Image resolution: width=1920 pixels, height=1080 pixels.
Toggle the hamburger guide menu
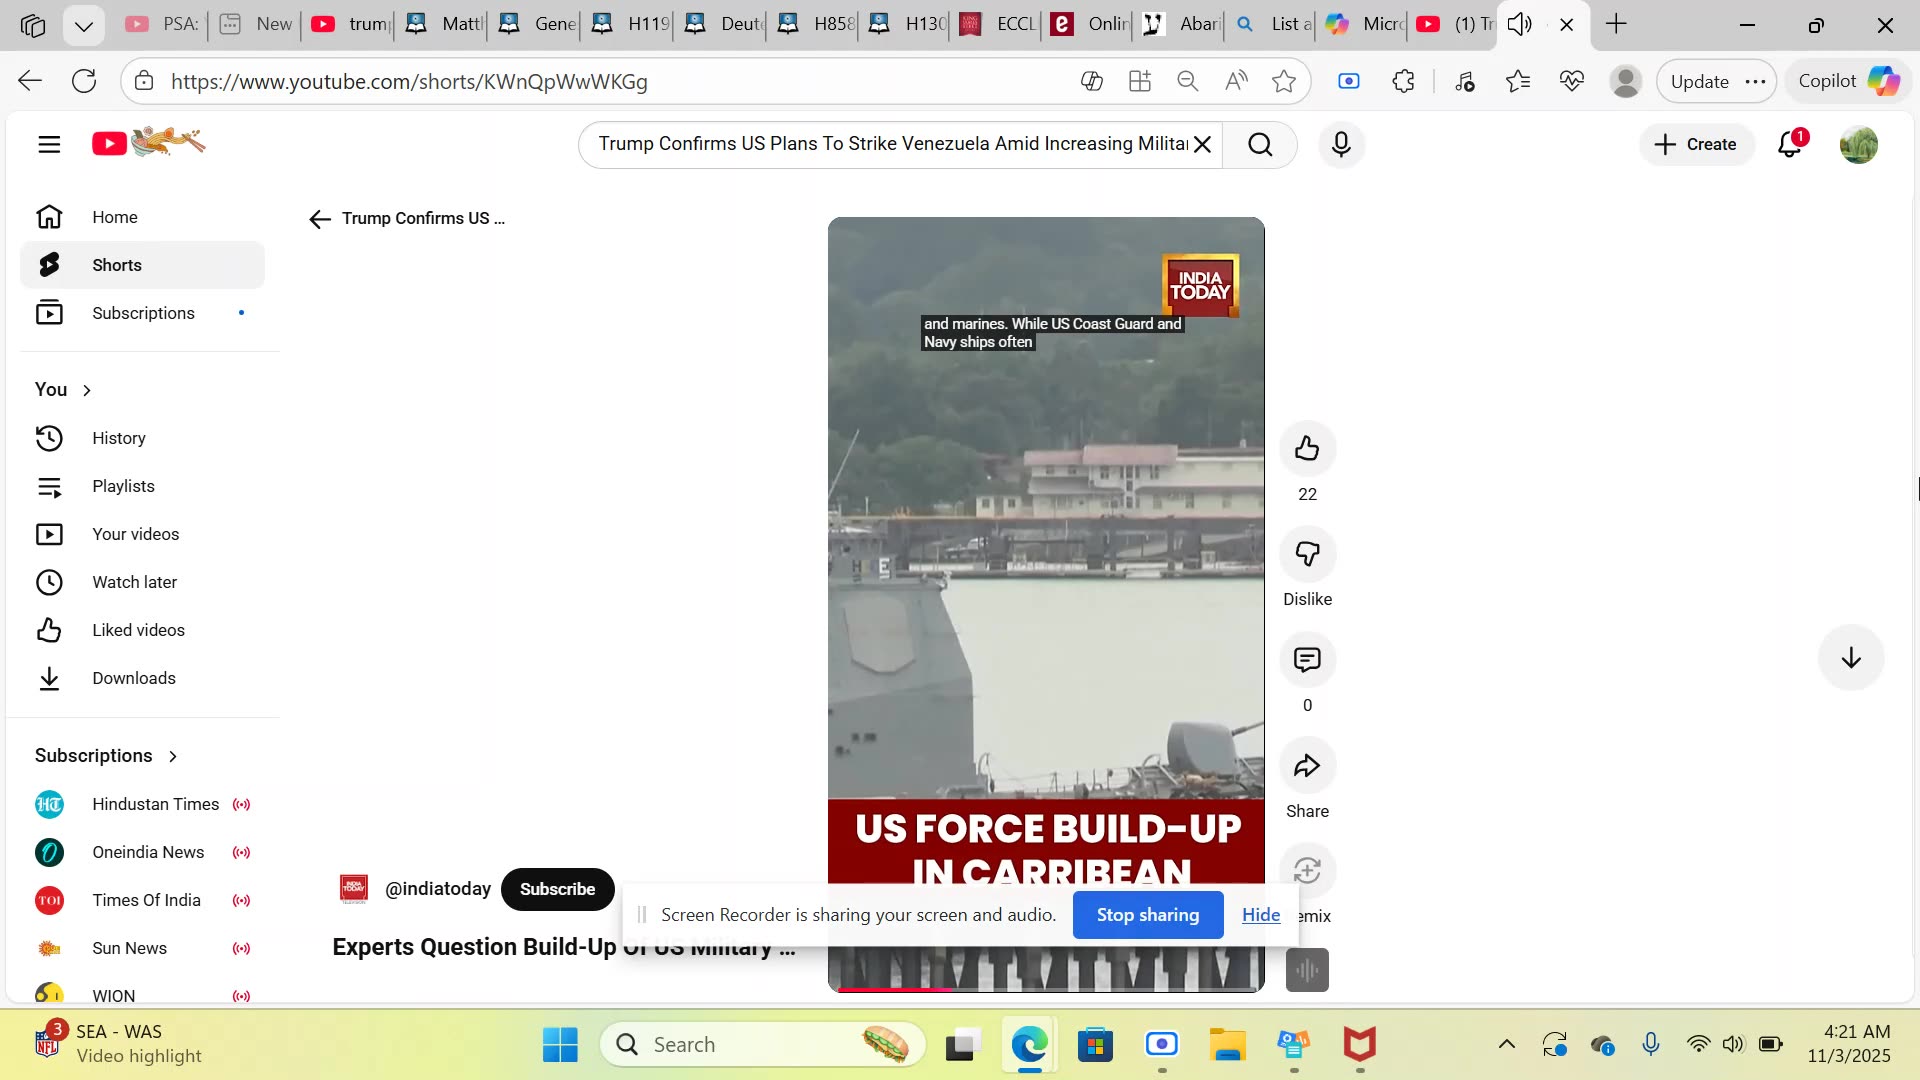49,145
